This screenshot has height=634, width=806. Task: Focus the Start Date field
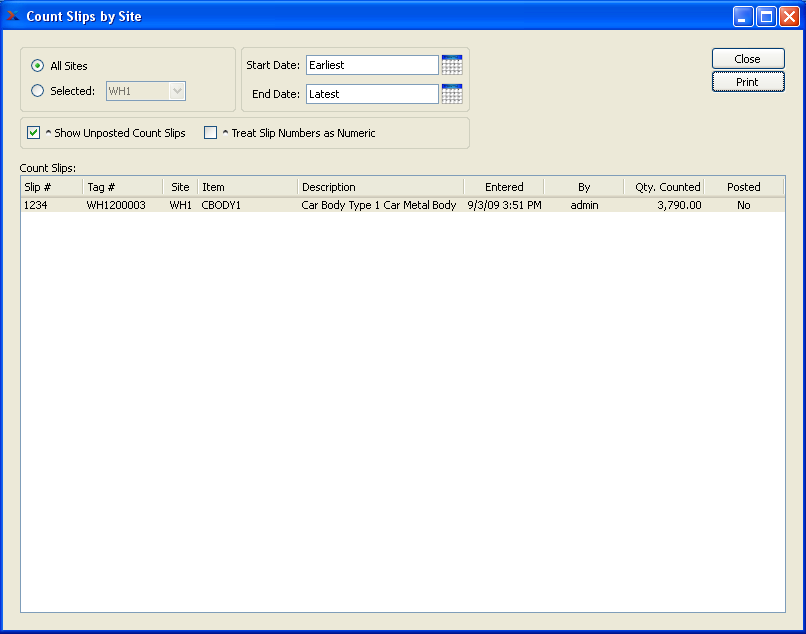tap(372, 65)
